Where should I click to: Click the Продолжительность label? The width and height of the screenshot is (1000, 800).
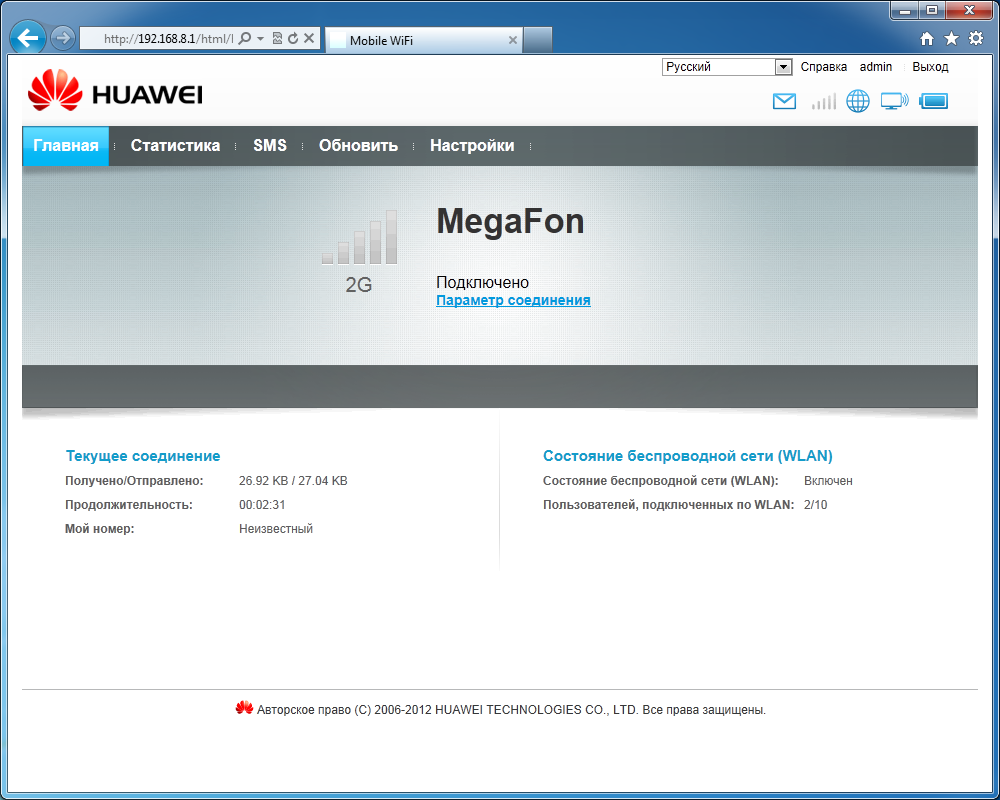point(129,505)
